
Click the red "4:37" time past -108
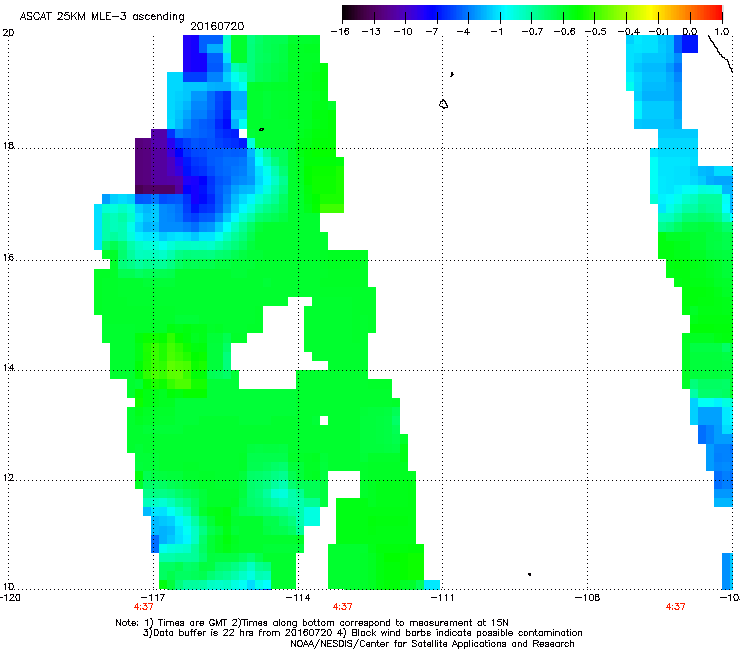coord(675,607)
